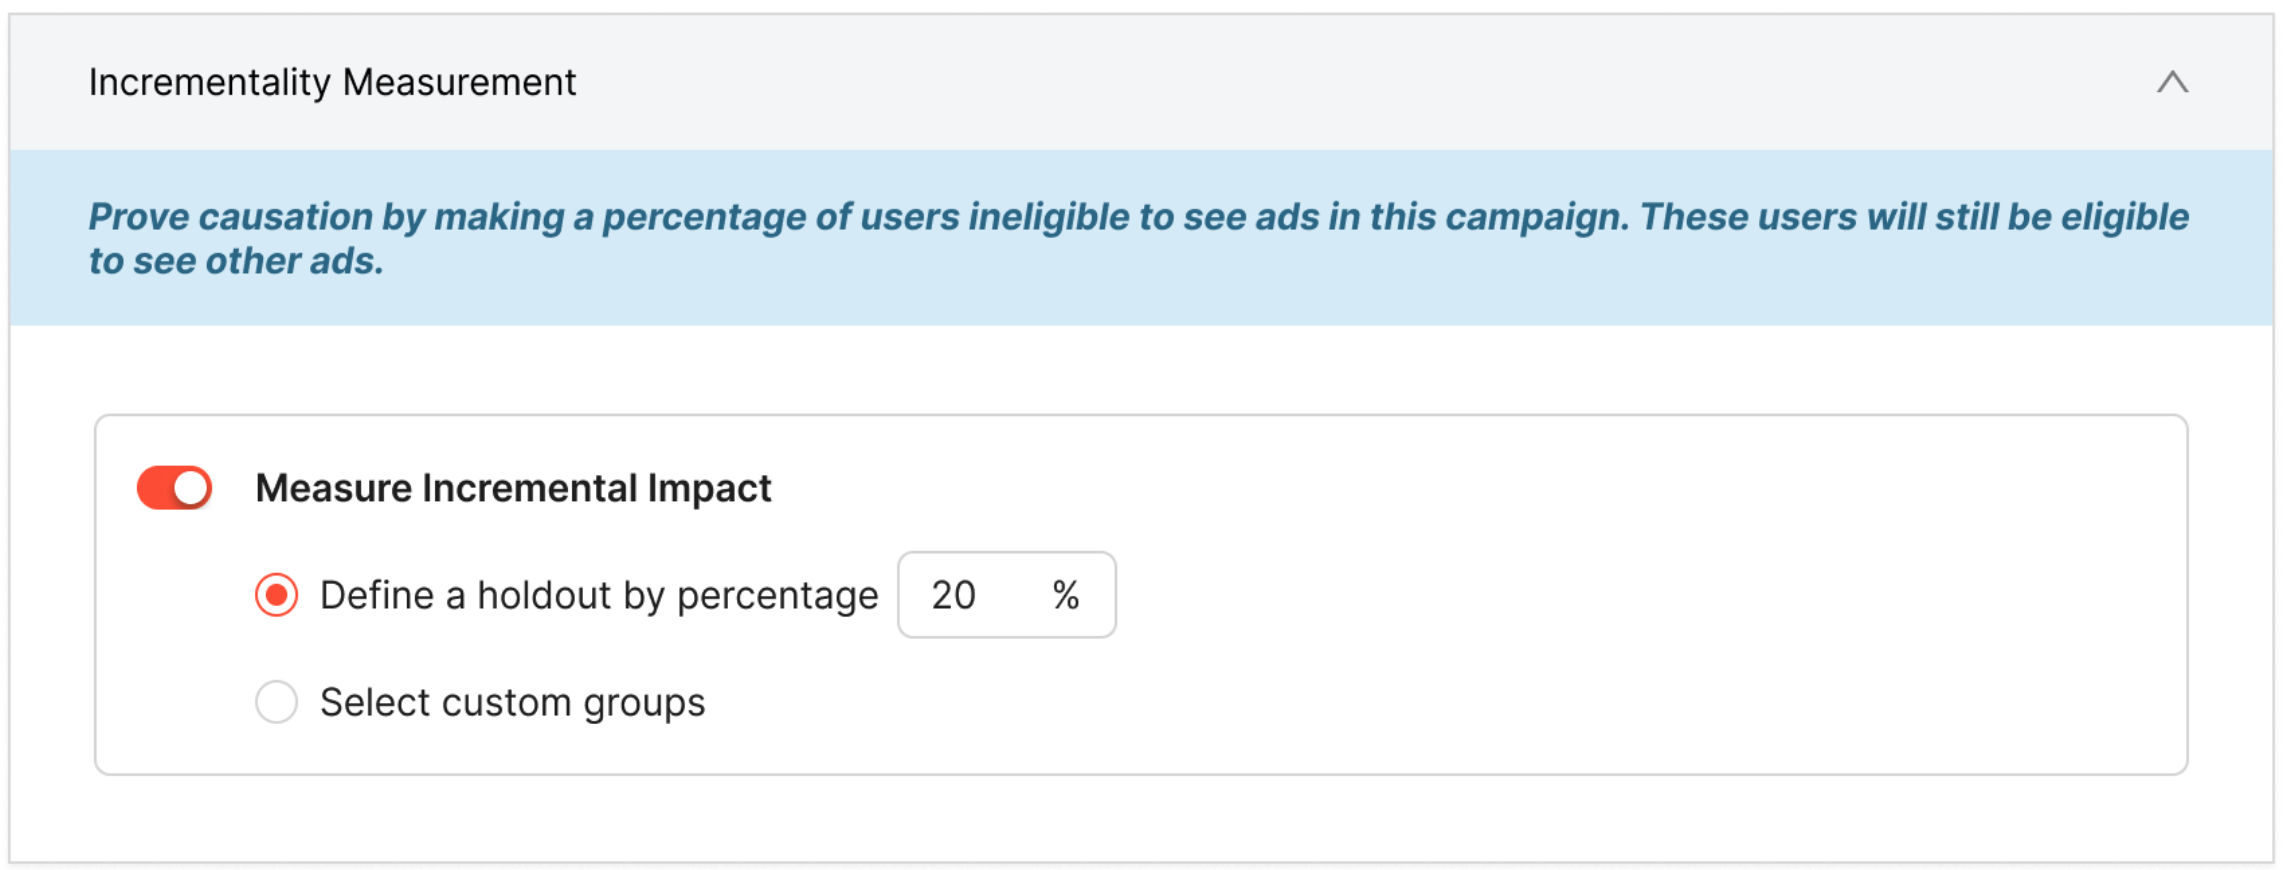This screenshot has width=2286, height=870.
Task: Choose the Select custom groups radio button
Action: coord(276,702)
